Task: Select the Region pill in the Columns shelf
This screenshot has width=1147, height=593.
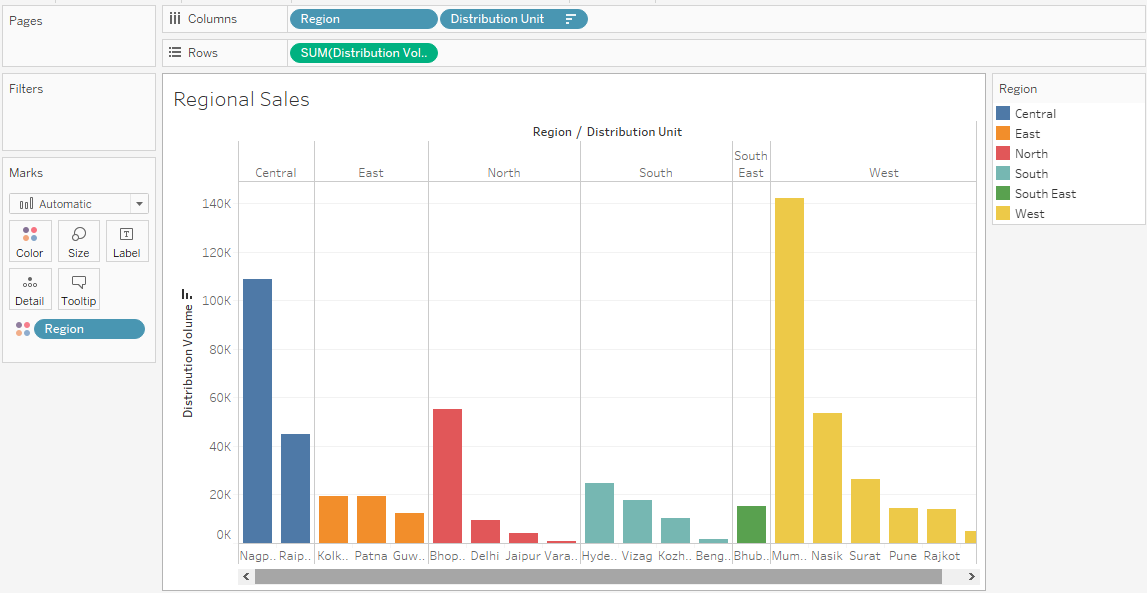Action: (x=363, y=18)
